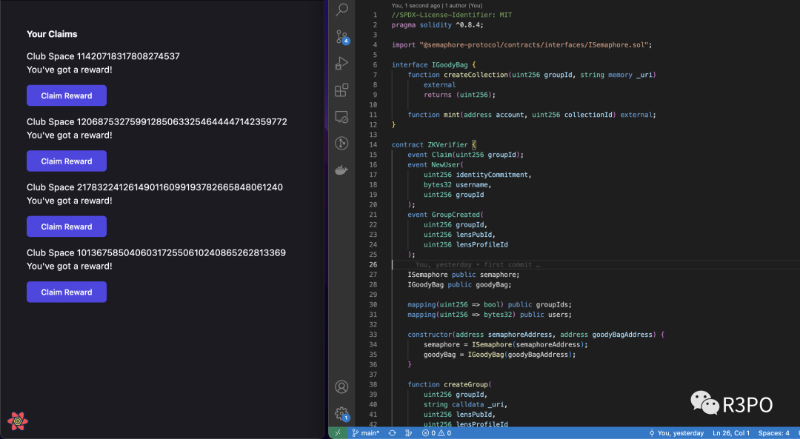Click the 'You, 1 second ago' CodeLens text

point(437,6)
